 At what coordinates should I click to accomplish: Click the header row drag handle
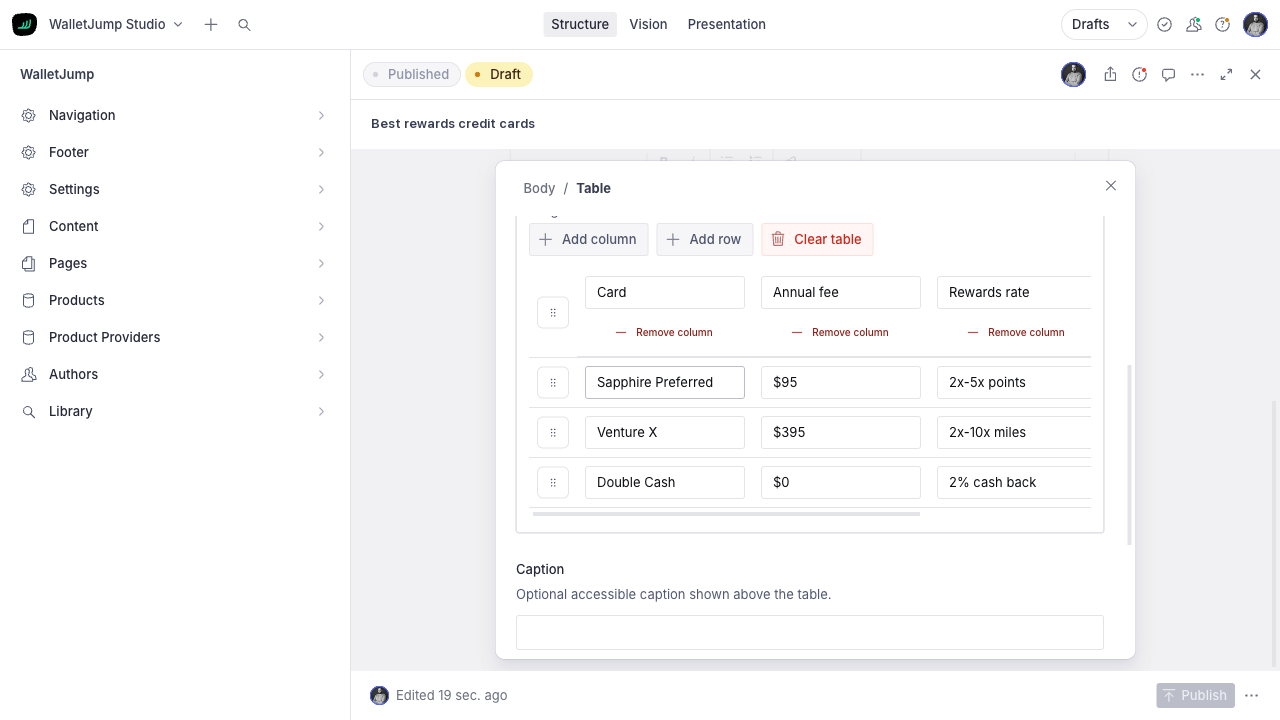point(553,313)
